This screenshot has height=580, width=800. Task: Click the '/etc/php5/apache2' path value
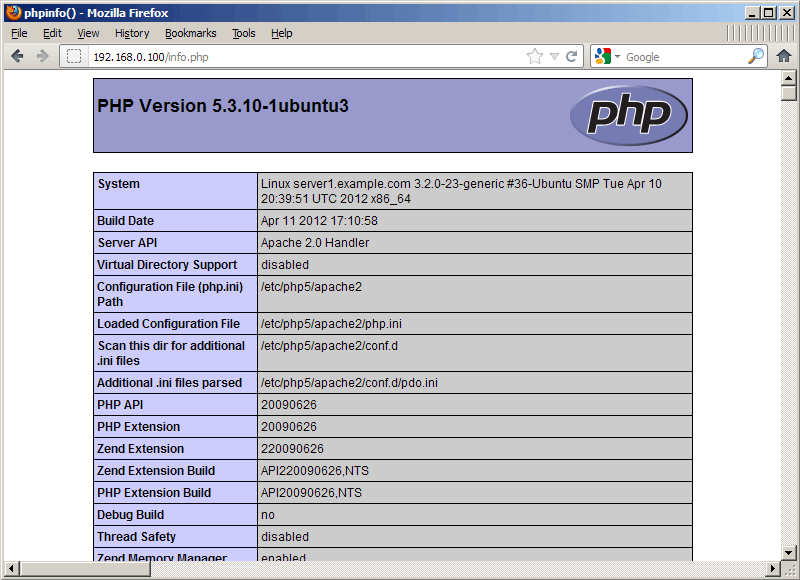pos(311,287)
